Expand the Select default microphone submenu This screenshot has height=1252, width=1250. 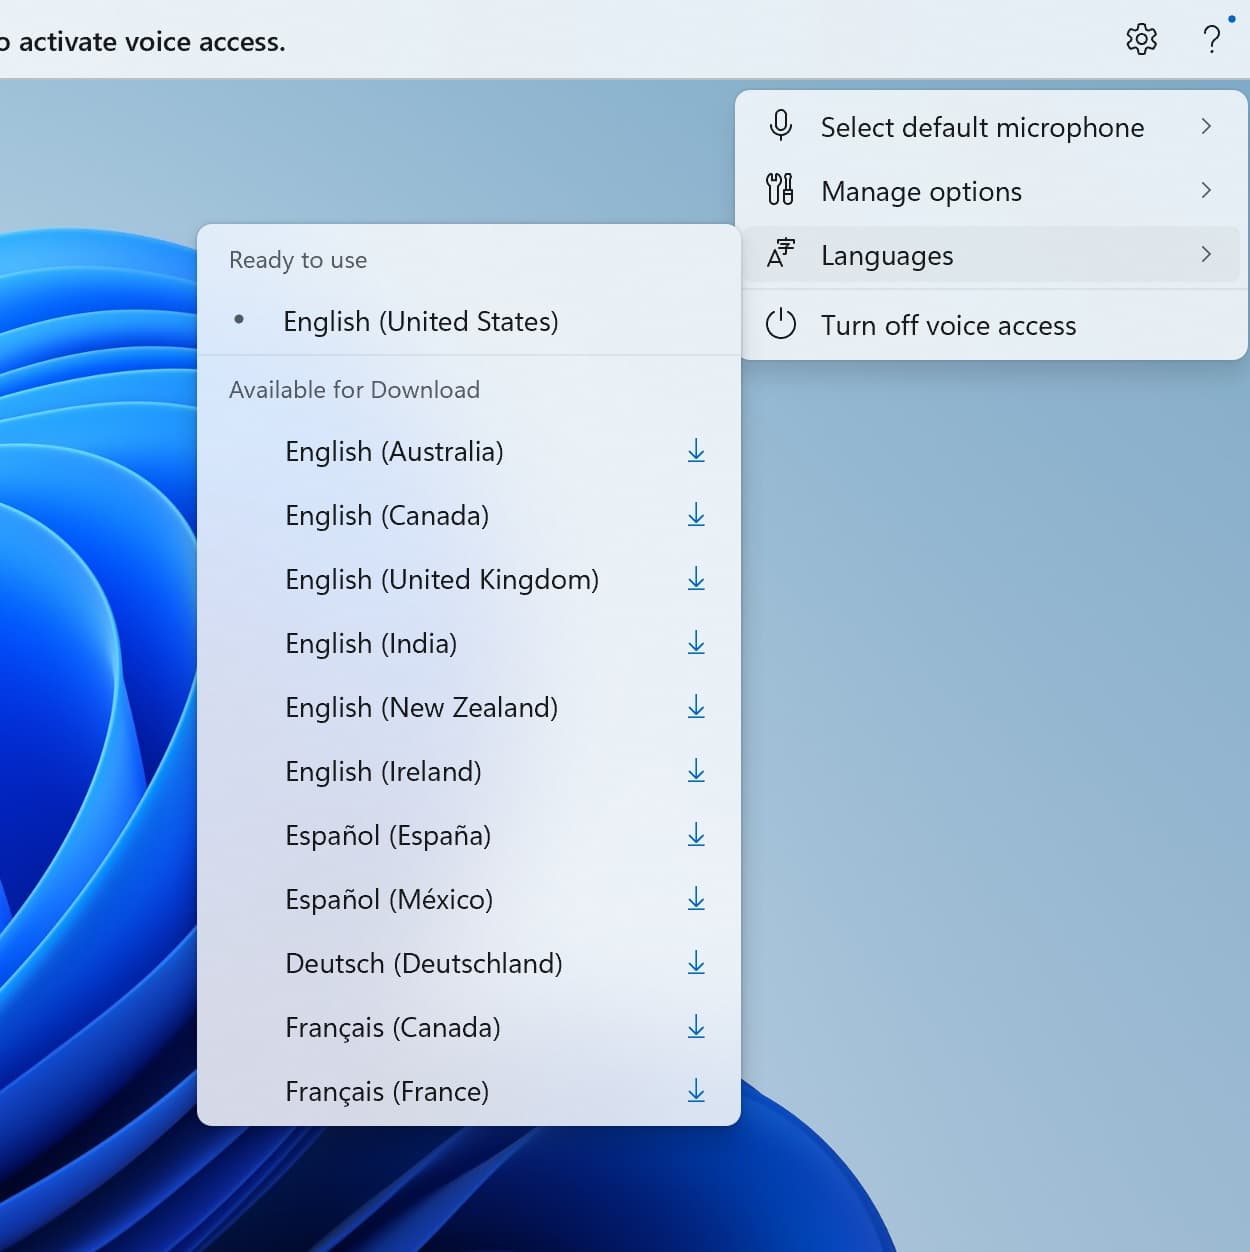click(1205, 127)
